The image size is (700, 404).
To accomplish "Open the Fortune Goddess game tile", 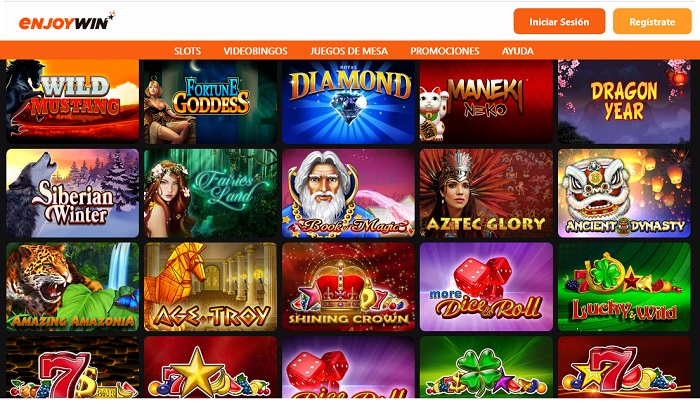I will point(210,101).
